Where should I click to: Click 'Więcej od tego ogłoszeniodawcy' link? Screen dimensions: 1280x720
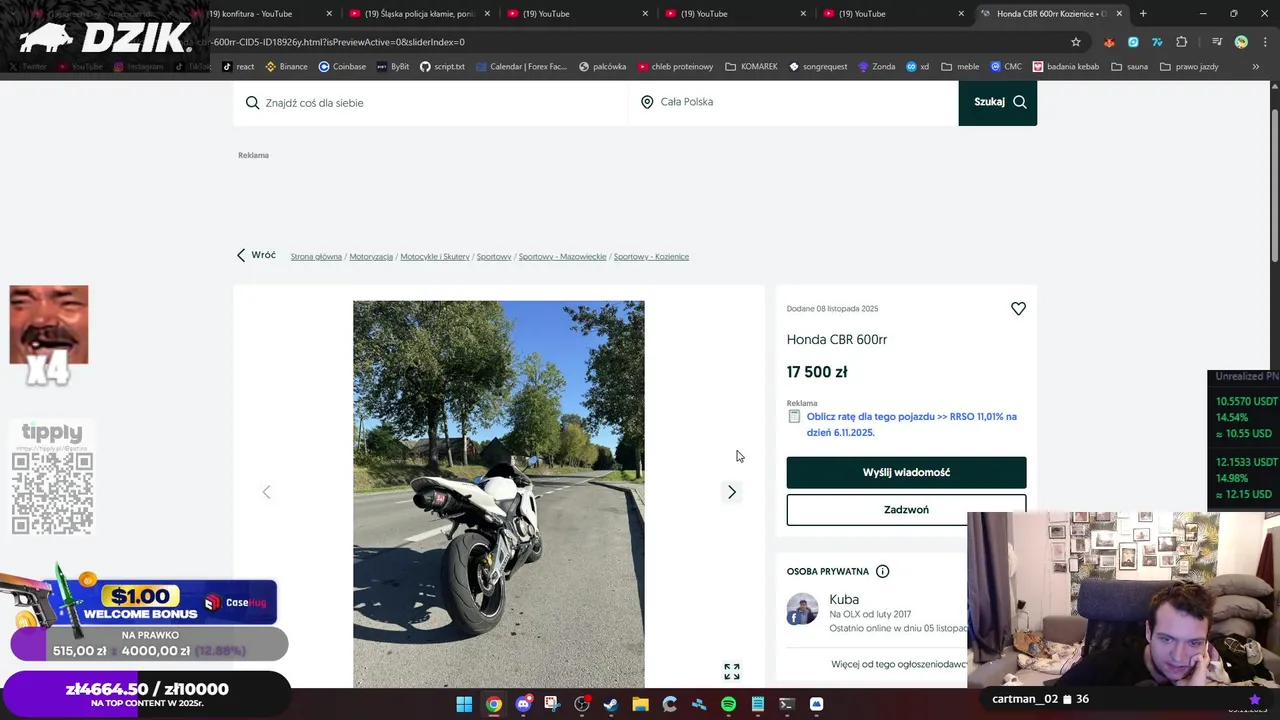(x=899, y=664)
